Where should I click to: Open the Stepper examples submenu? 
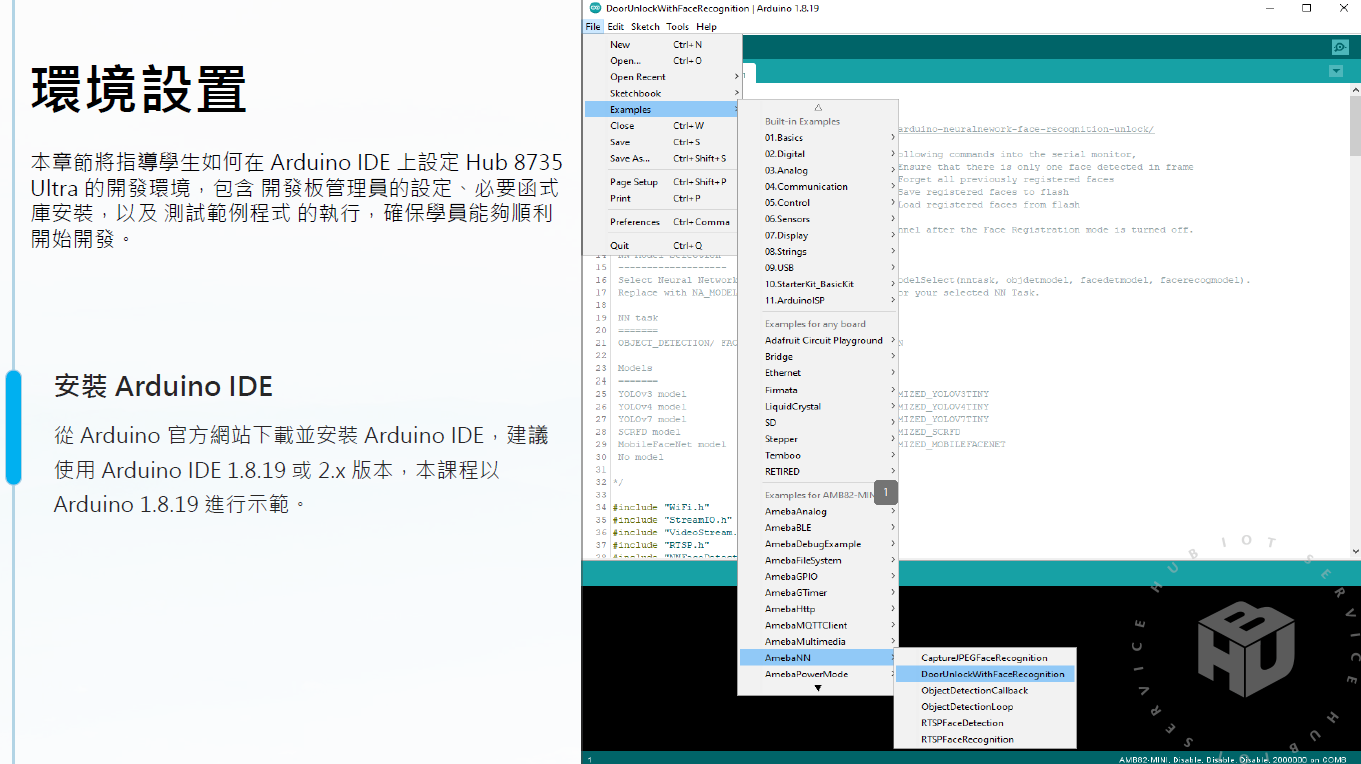(x=818, y=439)
